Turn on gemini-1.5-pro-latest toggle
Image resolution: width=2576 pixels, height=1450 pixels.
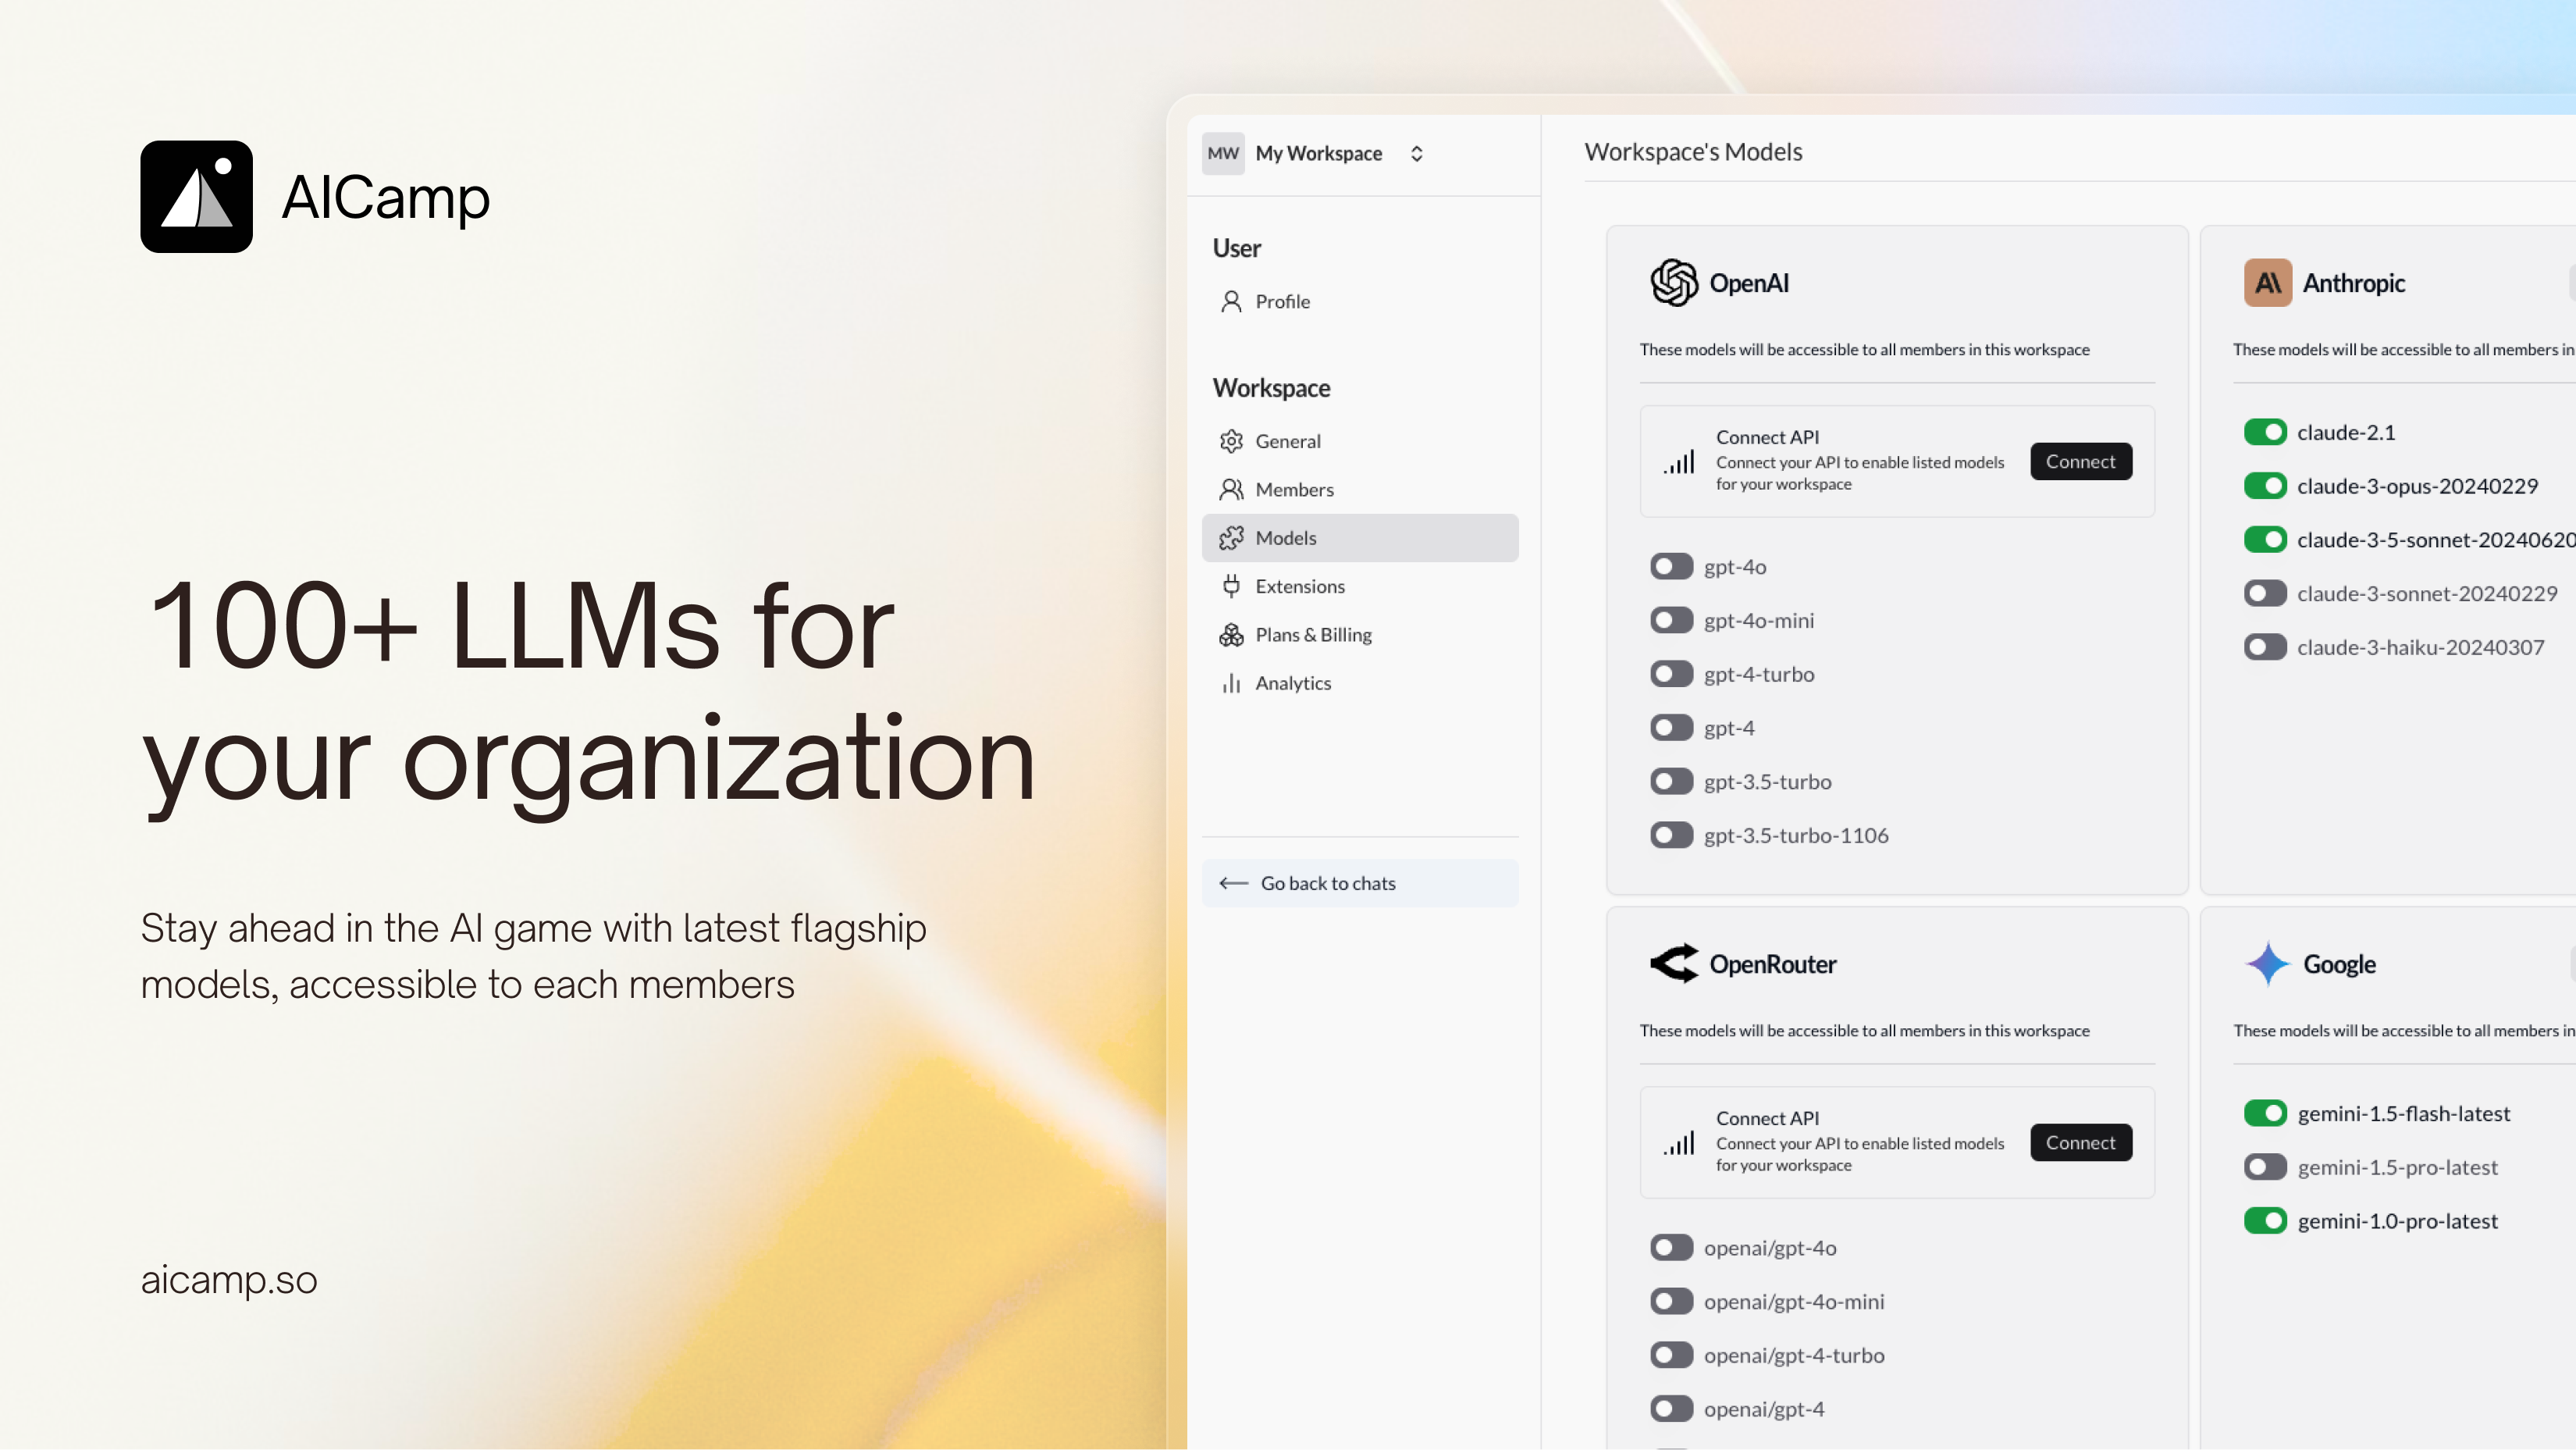(2265, 1167)
